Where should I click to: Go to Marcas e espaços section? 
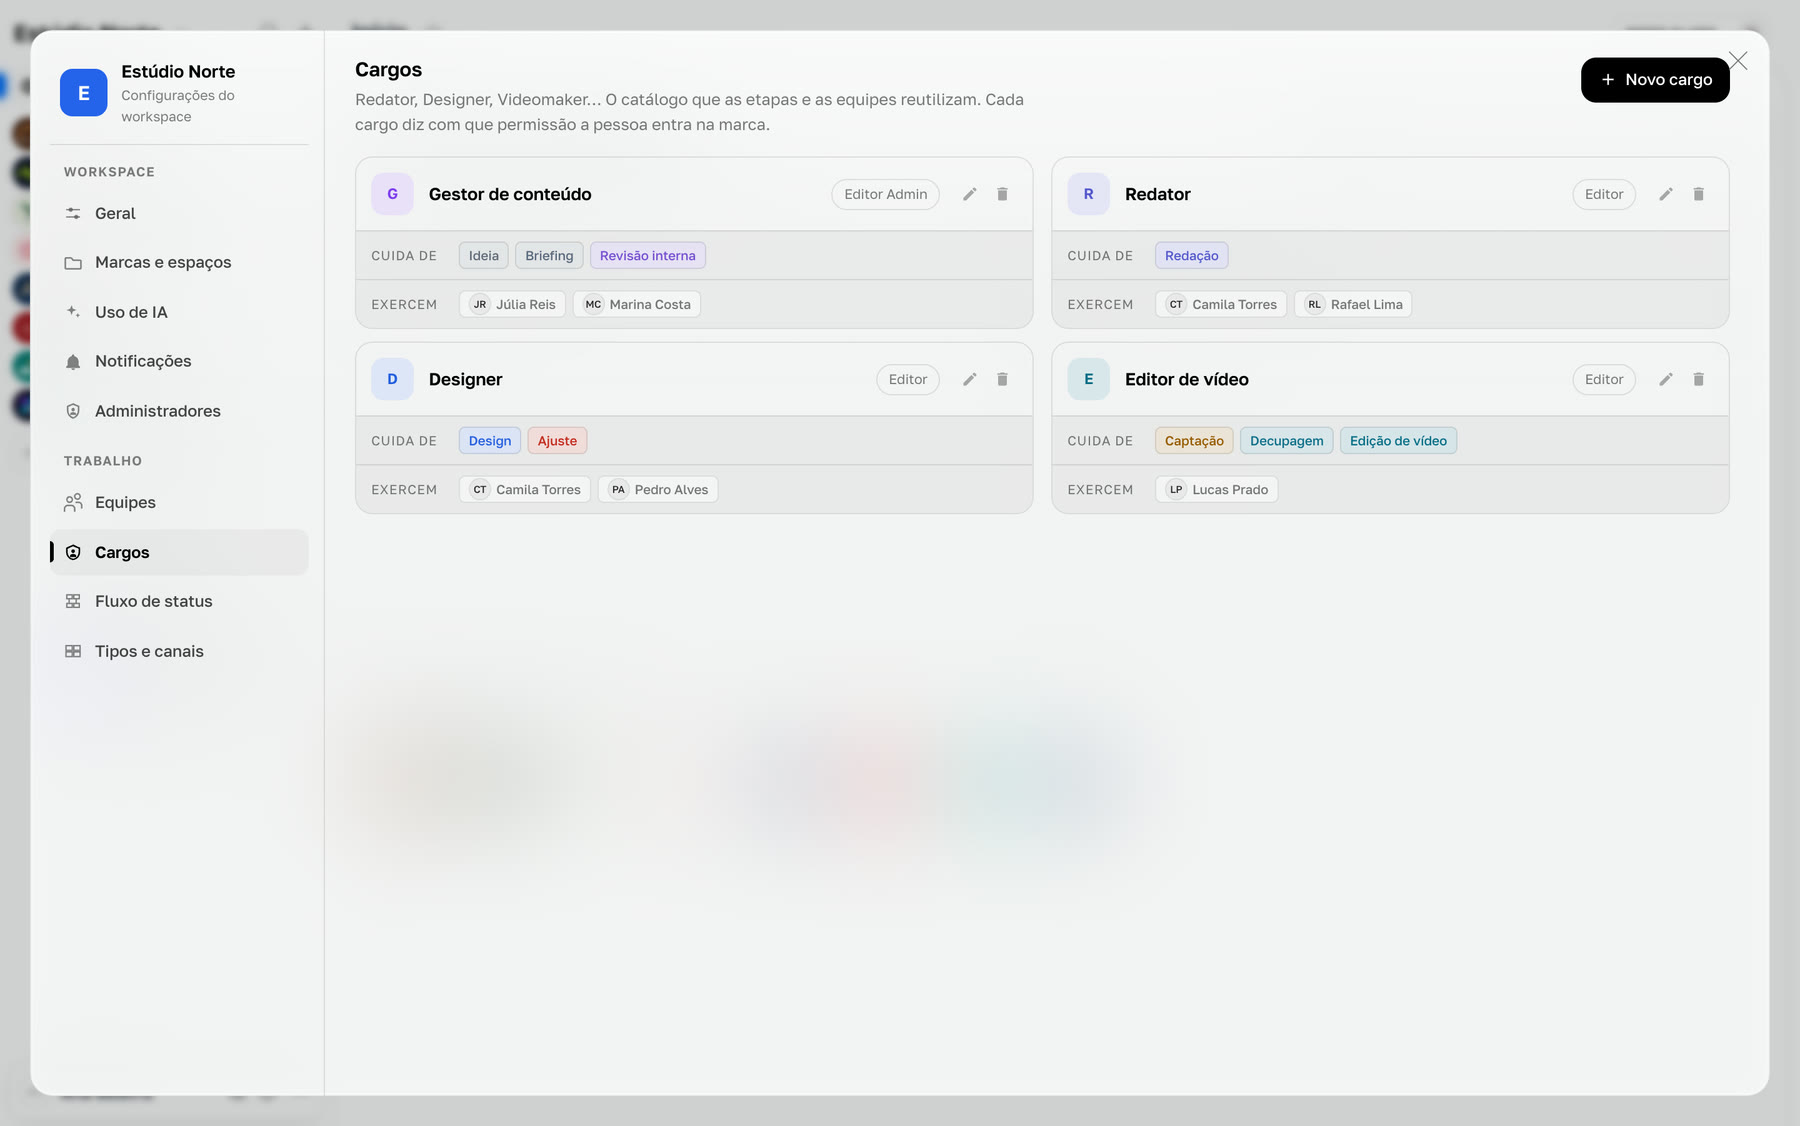tap(179, 262)
